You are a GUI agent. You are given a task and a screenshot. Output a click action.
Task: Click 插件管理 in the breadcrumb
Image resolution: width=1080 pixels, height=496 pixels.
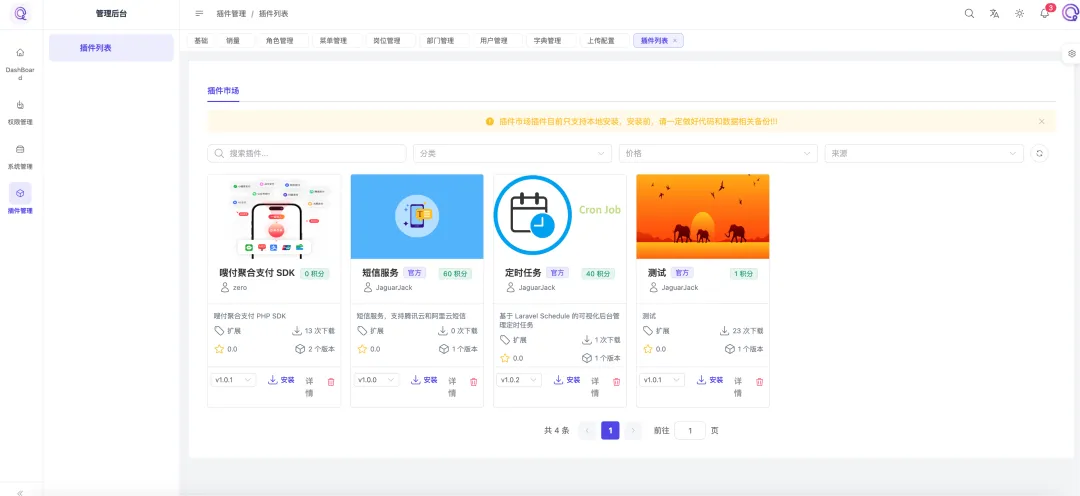231,14
